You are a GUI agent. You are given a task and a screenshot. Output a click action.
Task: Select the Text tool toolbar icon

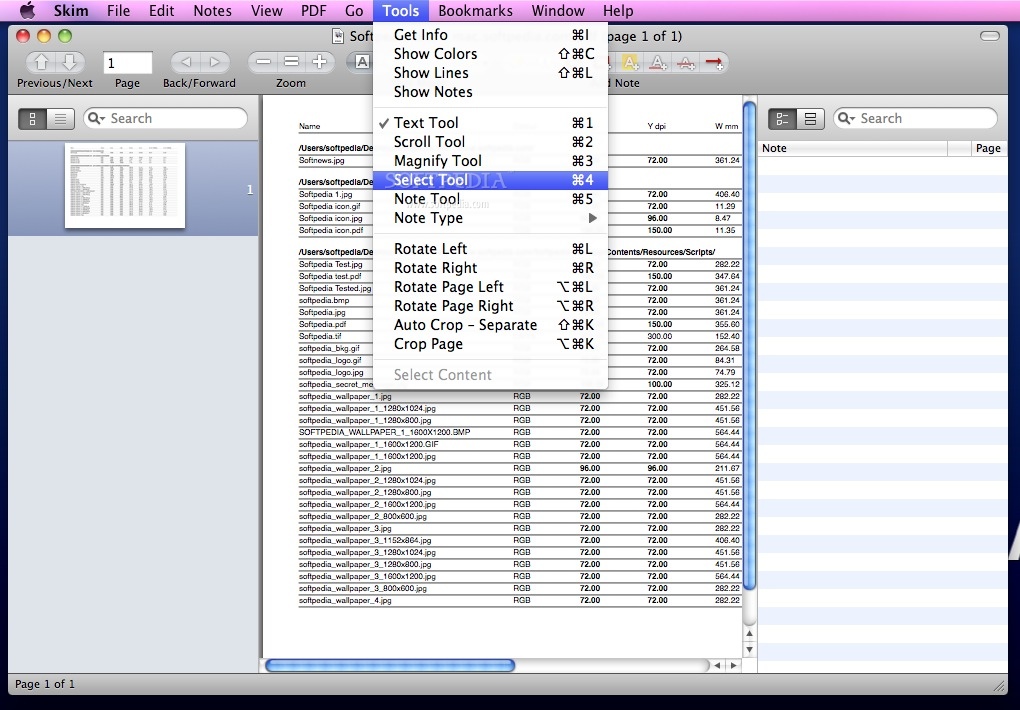[362, 62]
